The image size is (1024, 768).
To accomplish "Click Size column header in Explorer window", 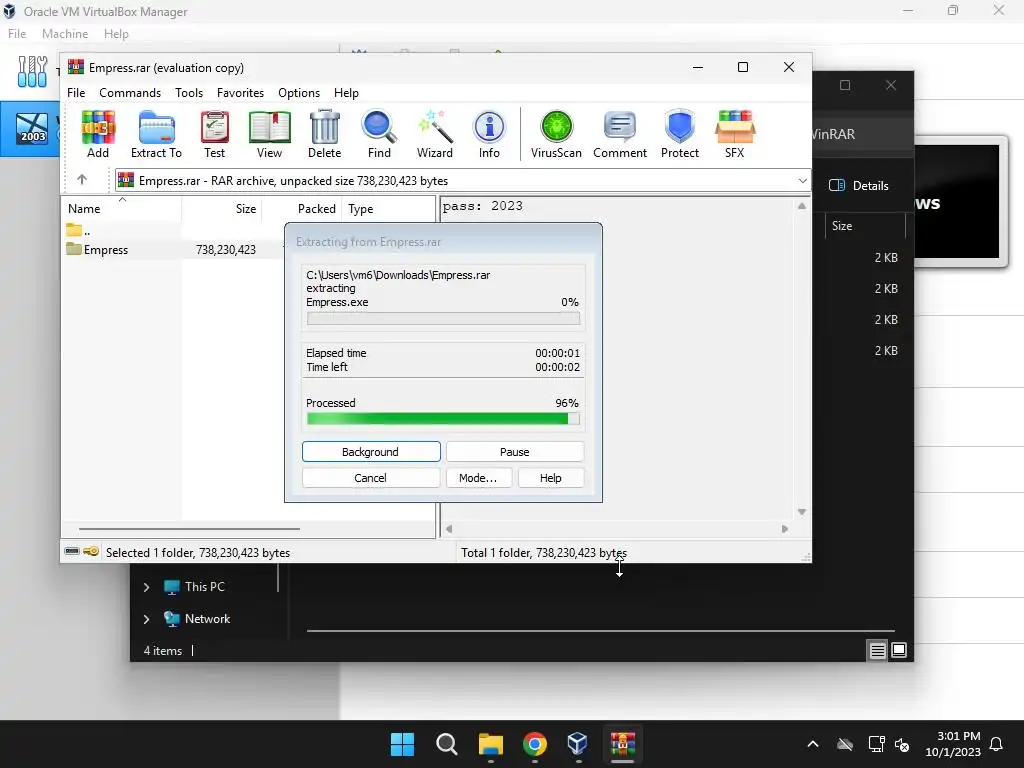I will pyautogui.click(x=865, y=226).
